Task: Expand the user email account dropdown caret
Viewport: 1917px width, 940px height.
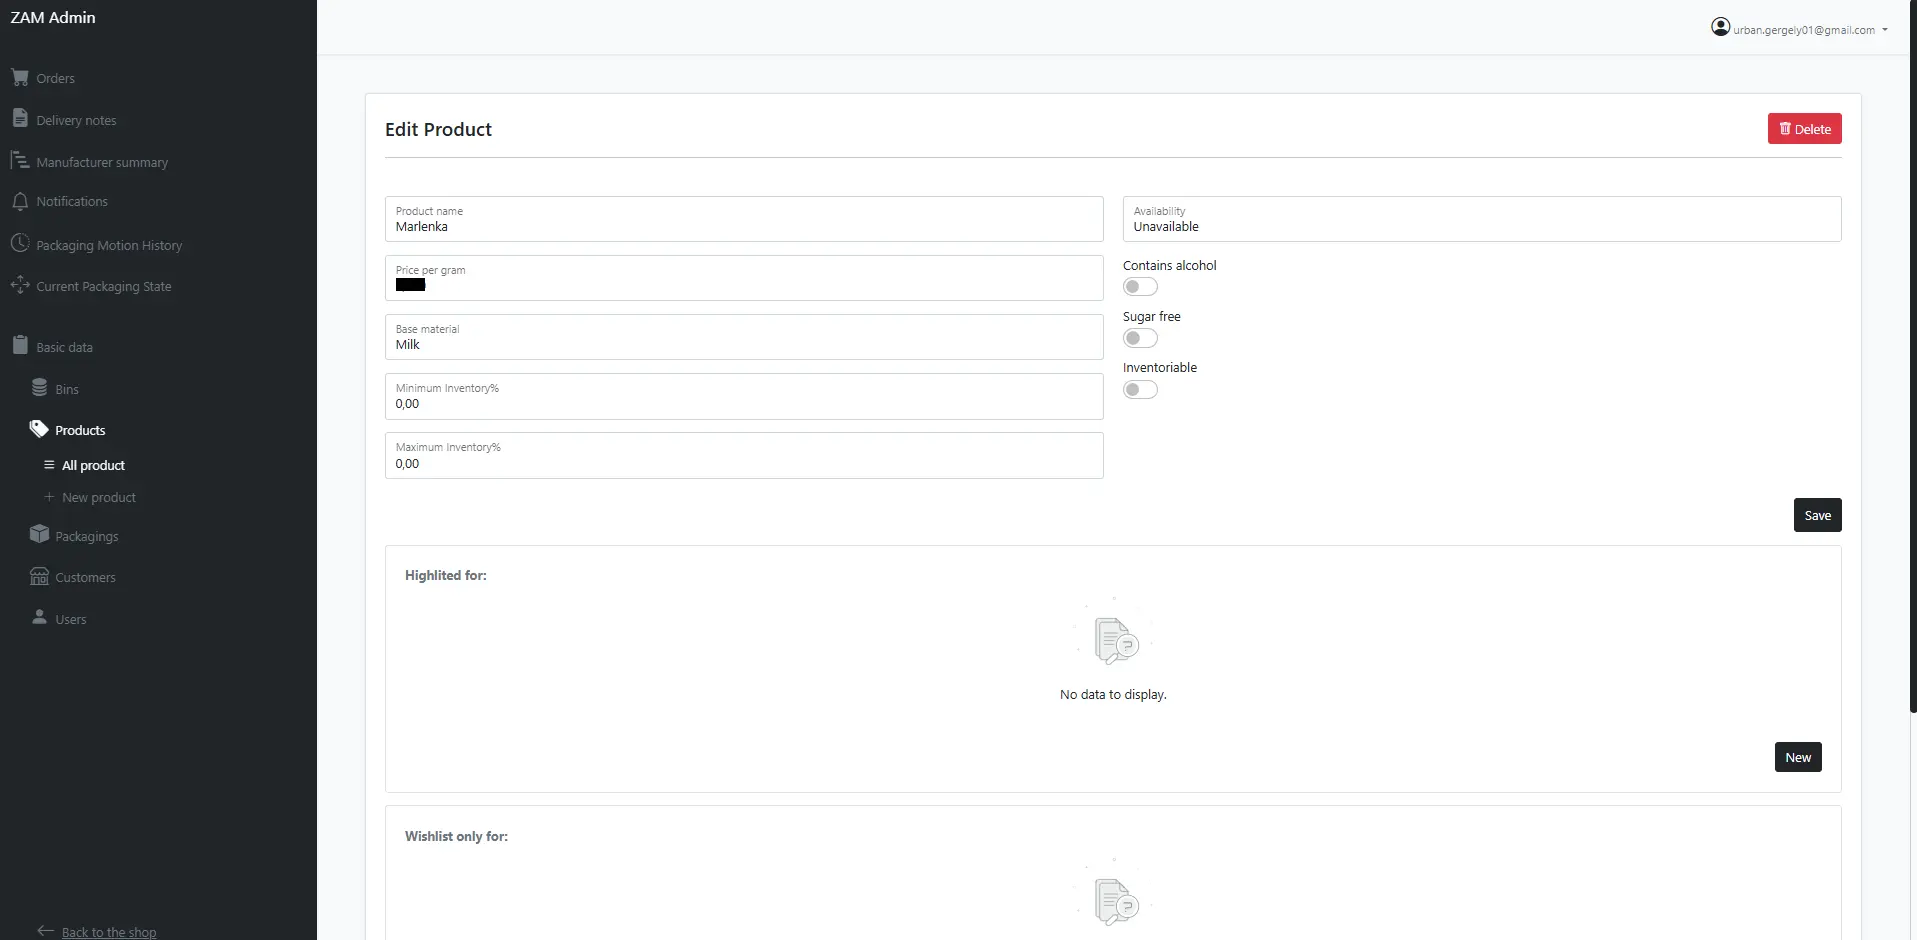Action: click(x=1885, y=30)
